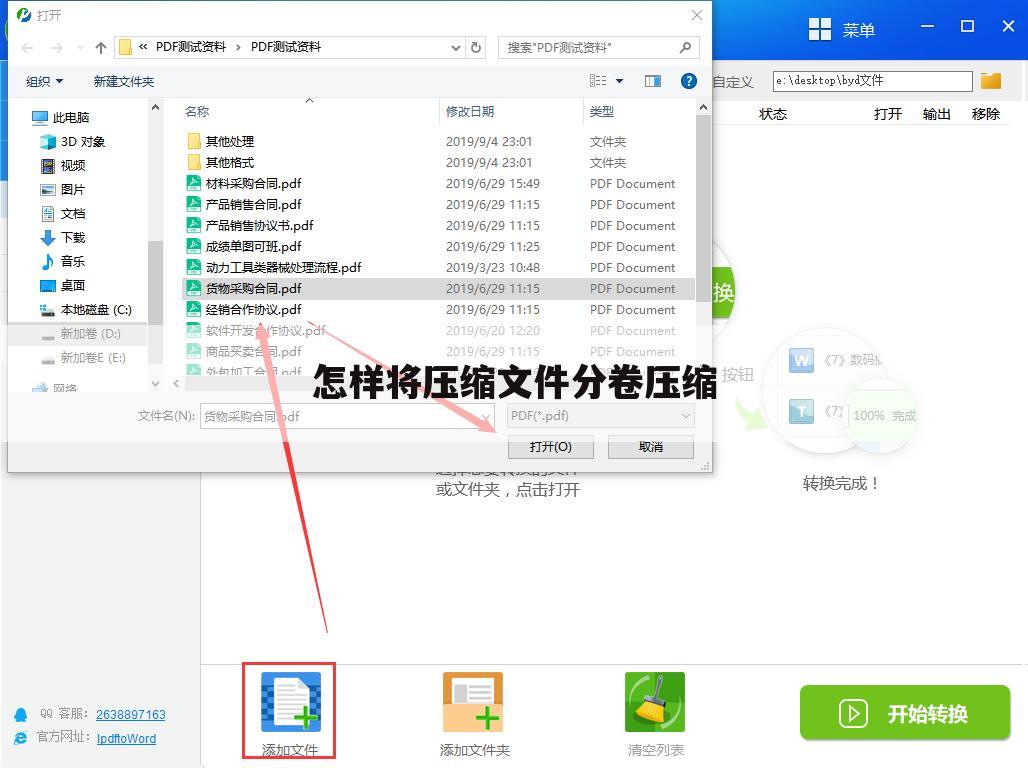Click the 移除 column header in converter
Viewport: 1028px width, 768px height.
click(985, 114)
